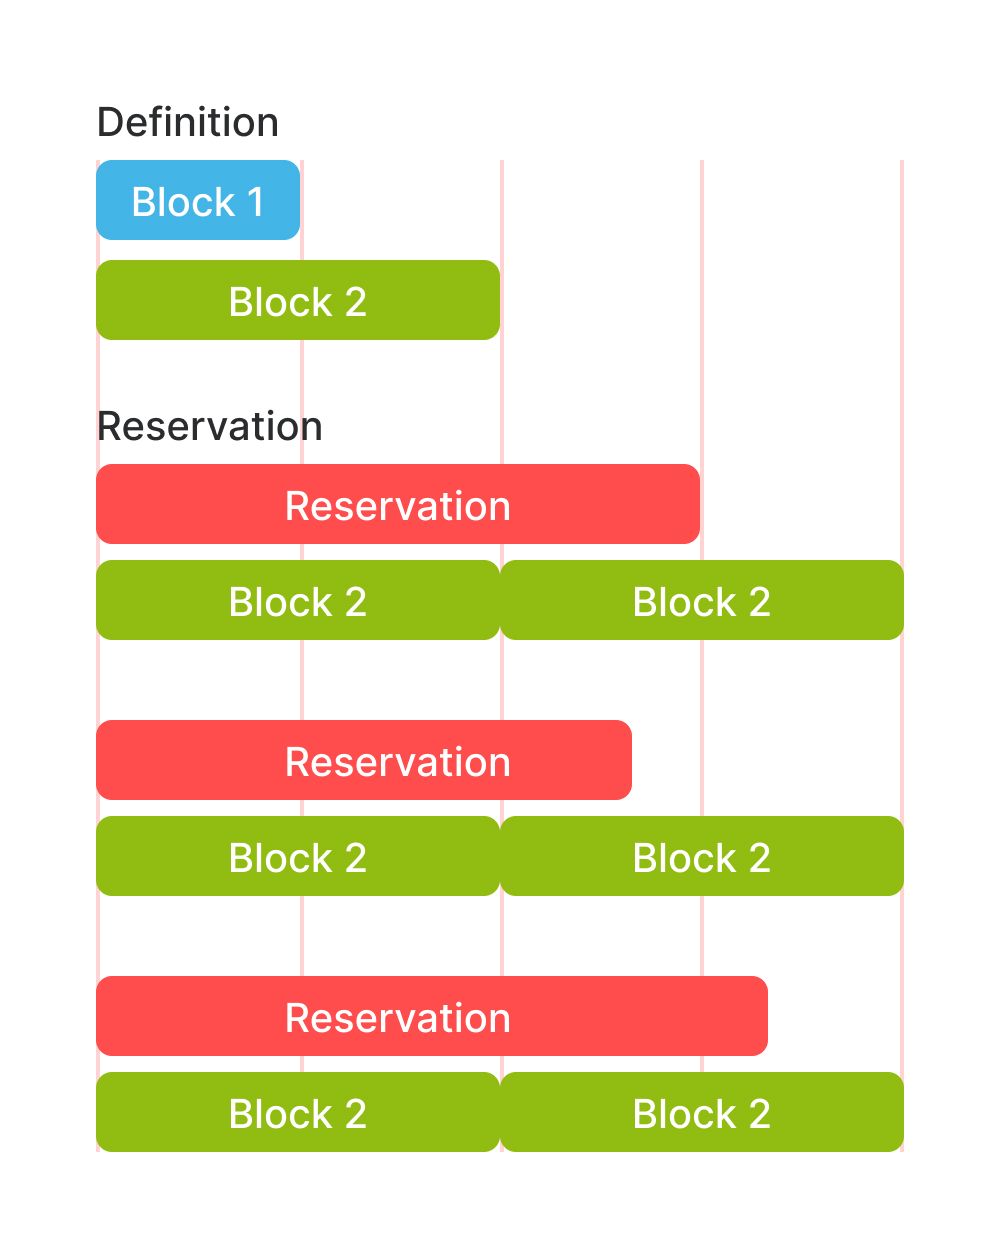1000x1248 pixels.
Task: Click the bottom-right green Block 2 bar
Action: pyautogui.click(x=702, y=1112)
